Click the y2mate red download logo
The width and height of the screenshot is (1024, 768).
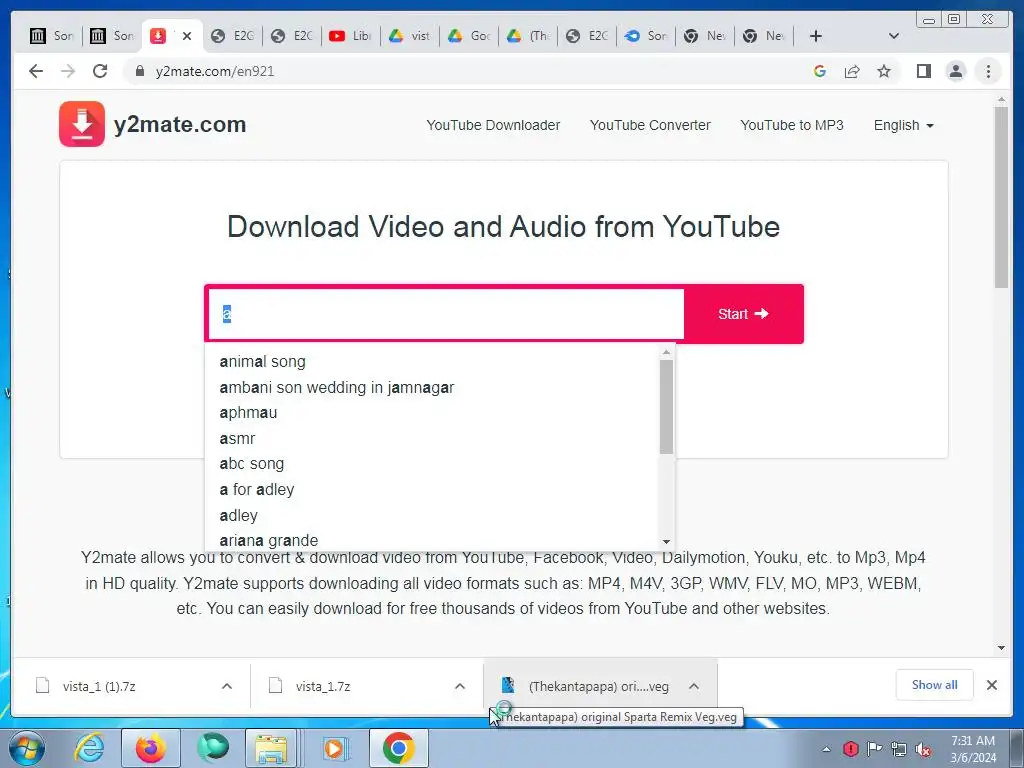(x=82, y=124)
